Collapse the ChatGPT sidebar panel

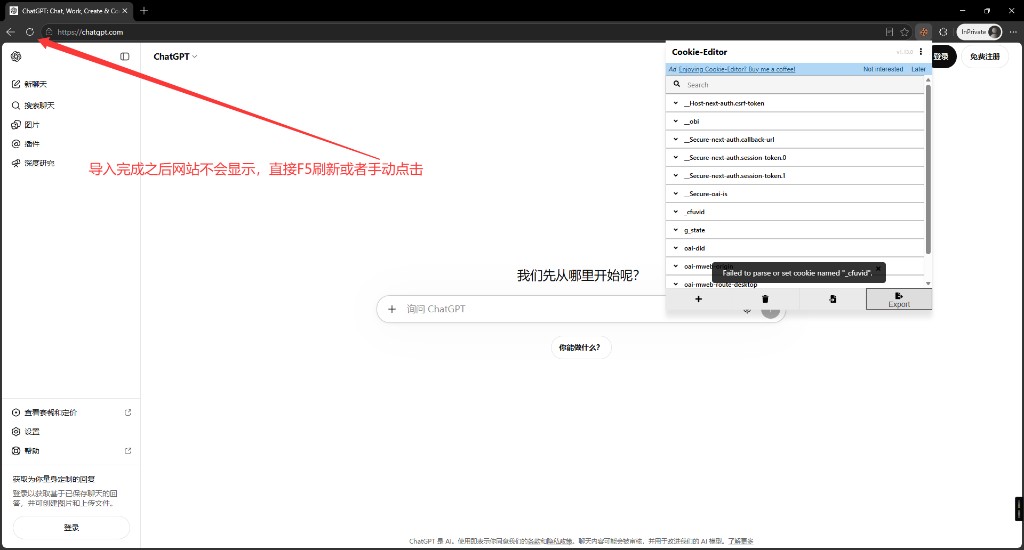[125, 56]
